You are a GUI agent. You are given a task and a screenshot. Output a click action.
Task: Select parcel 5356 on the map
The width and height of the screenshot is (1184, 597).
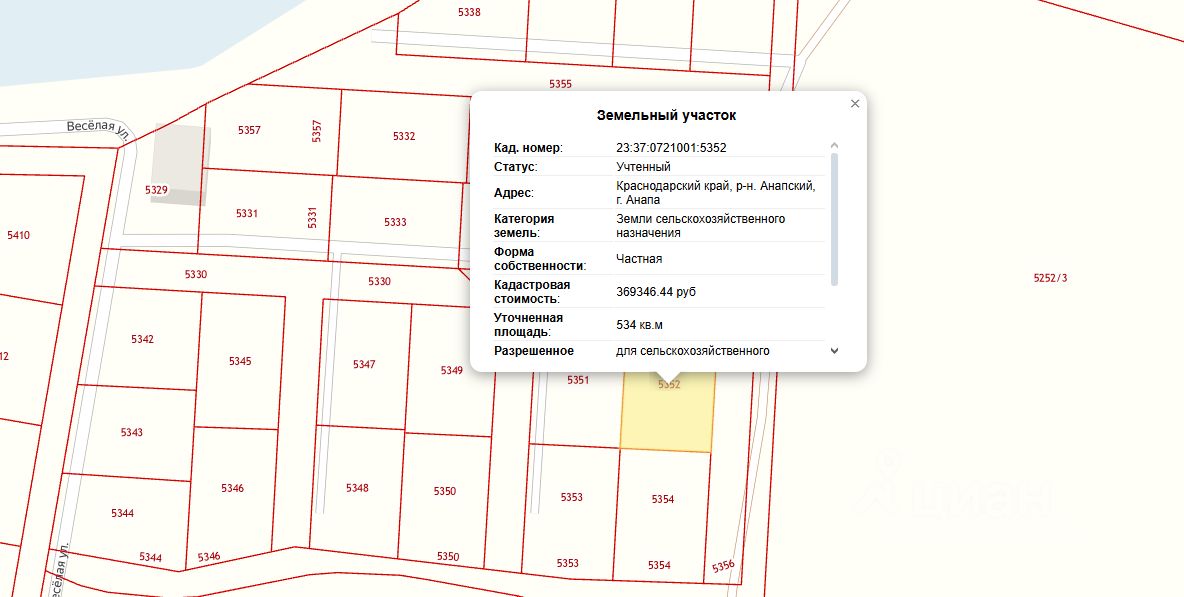coord(723,566)
